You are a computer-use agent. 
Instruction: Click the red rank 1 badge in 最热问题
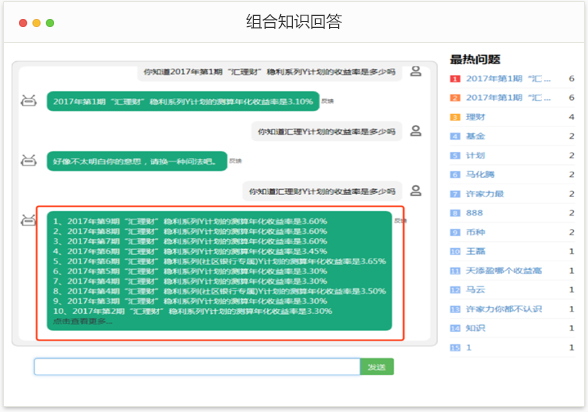point(455,79)
